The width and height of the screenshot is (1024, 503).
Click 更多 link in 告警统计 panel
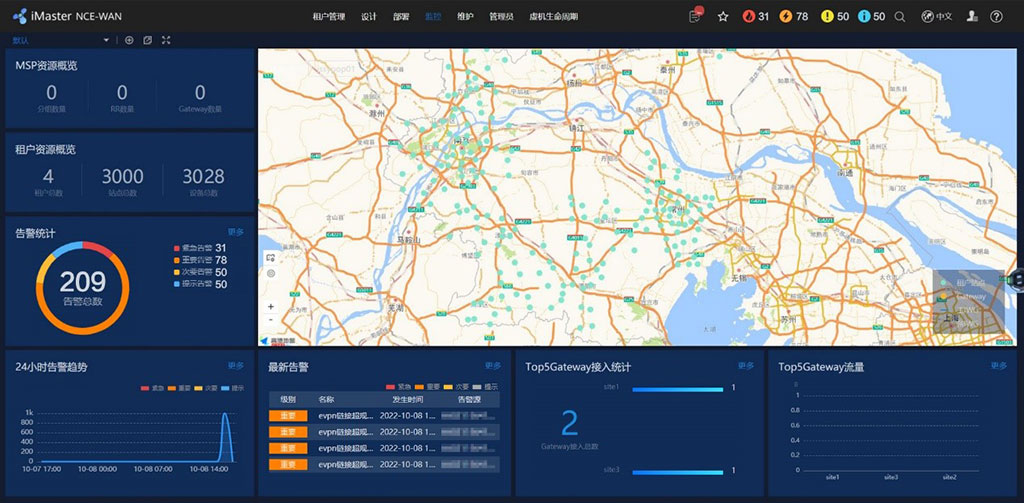[235, 232]
